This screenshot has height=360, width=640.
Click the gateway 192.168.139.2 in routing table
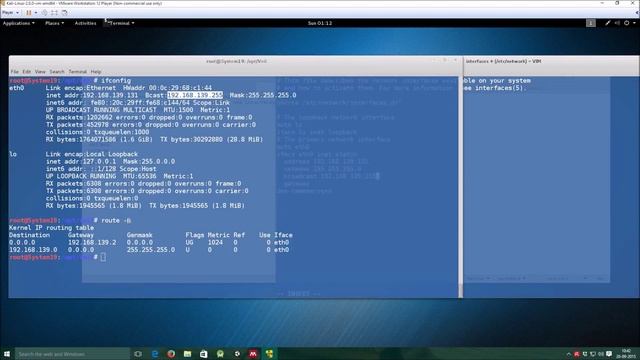[x=92, y=242]
